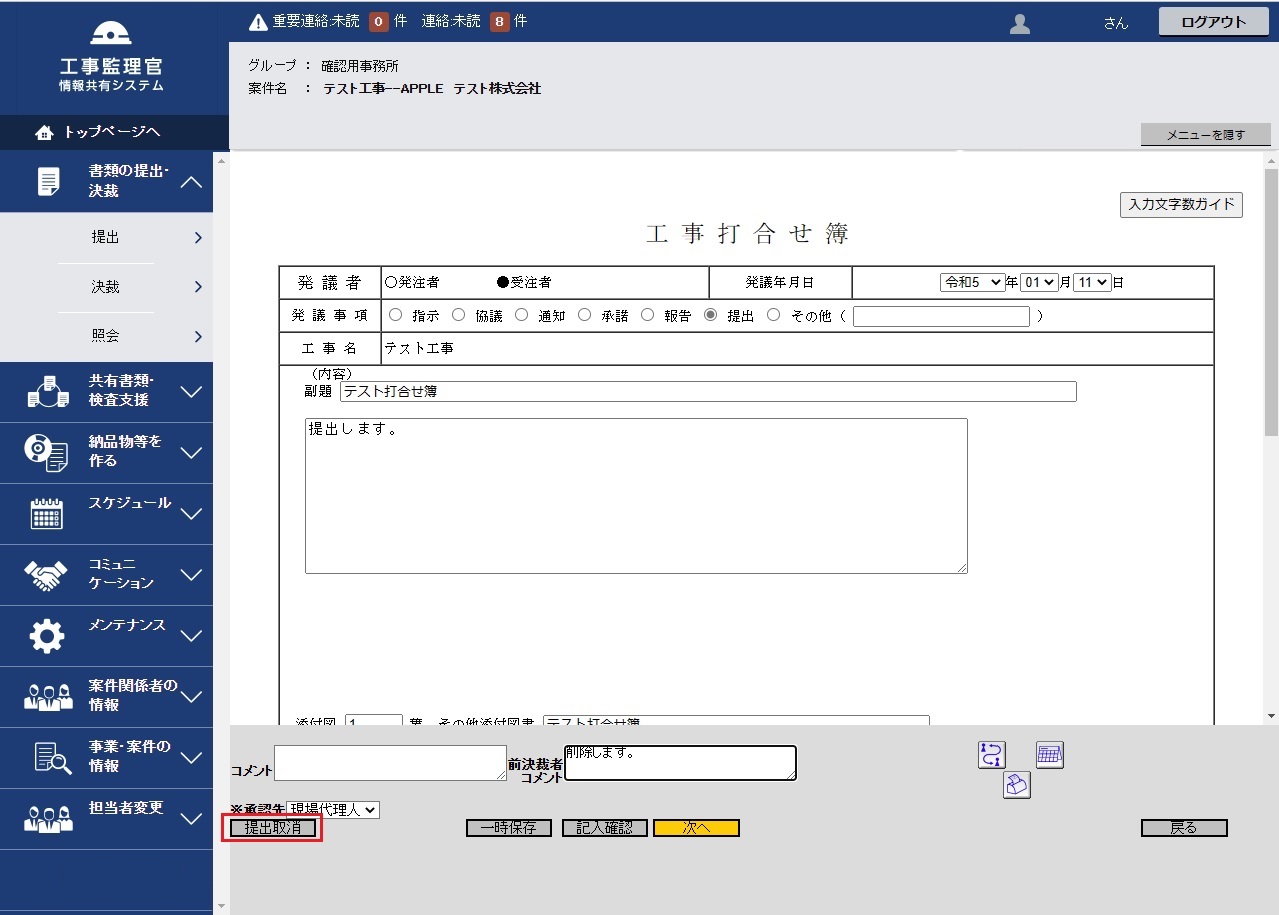Select the その他 radio button
This screenshot has width=1279, height=915.
coord(773,315)
